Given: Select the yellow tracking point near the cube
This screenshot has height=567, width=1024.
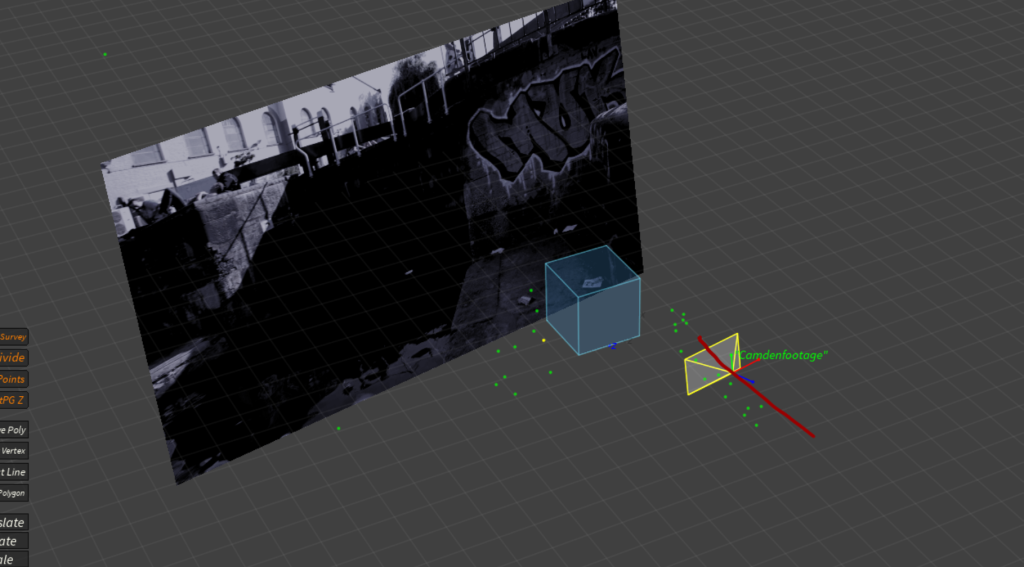Looking at the screenshot, I should pyautogui.click(x=543, y=340).
